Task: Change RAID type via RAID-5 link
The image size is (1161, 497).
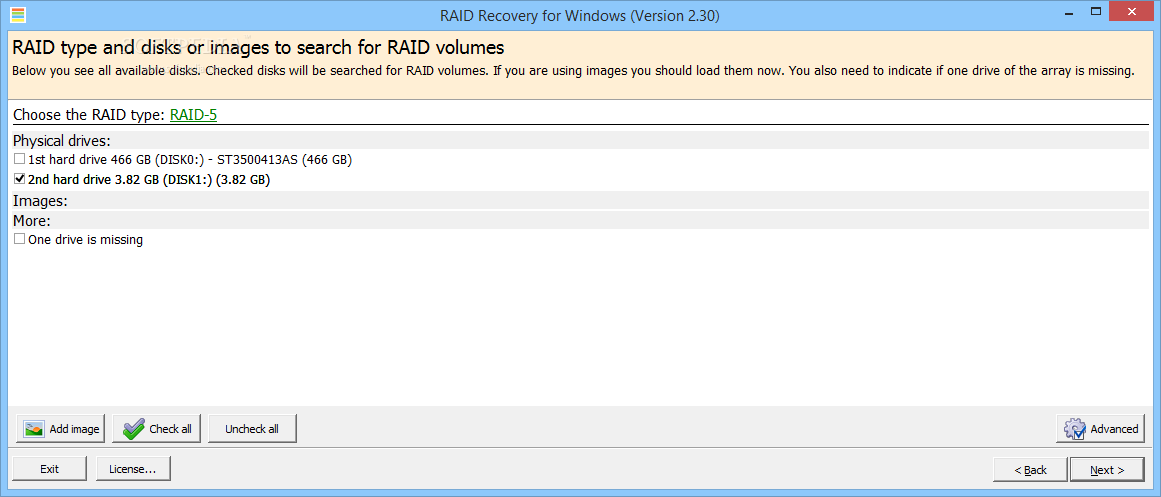Action: tap(193, 115)
